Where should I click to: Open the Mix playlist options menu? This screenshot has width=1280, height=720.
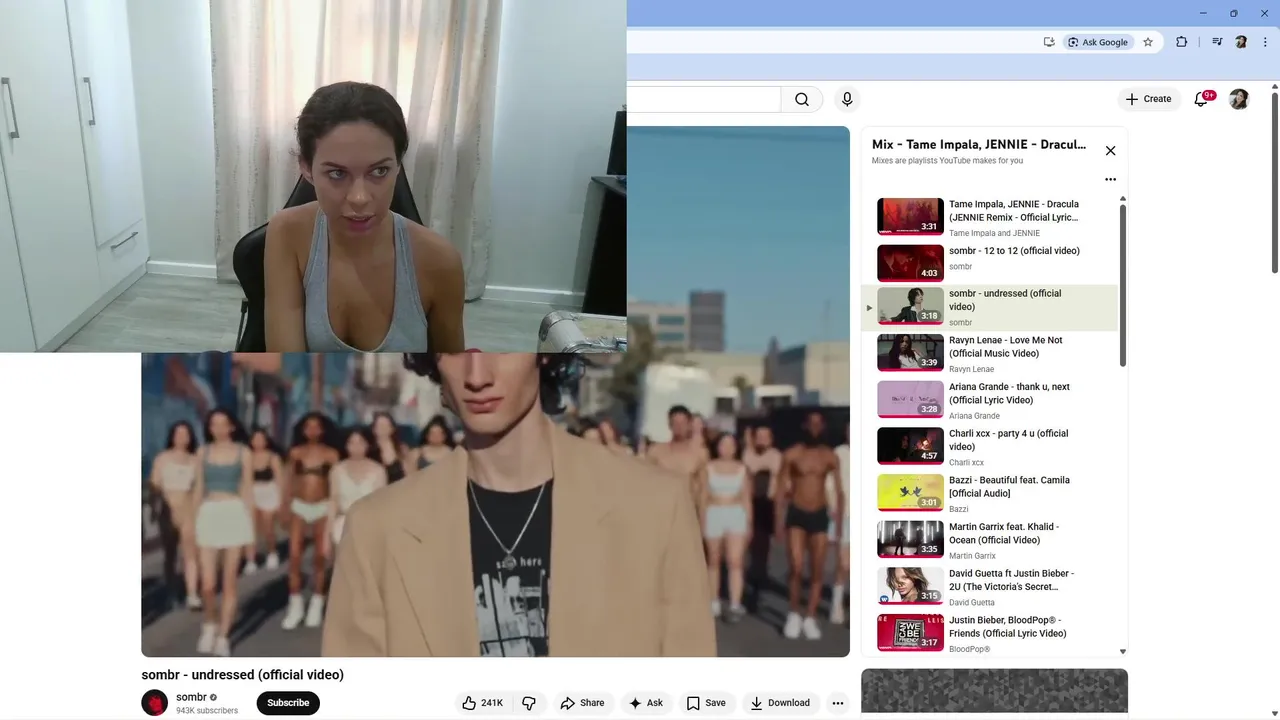pyautogui.click(x=1110, y=180)
